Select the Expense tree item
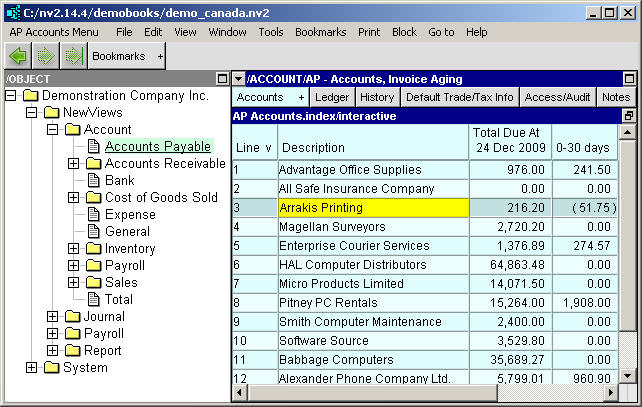Viewport: 642px width, 407px height. tap(130, 215)
